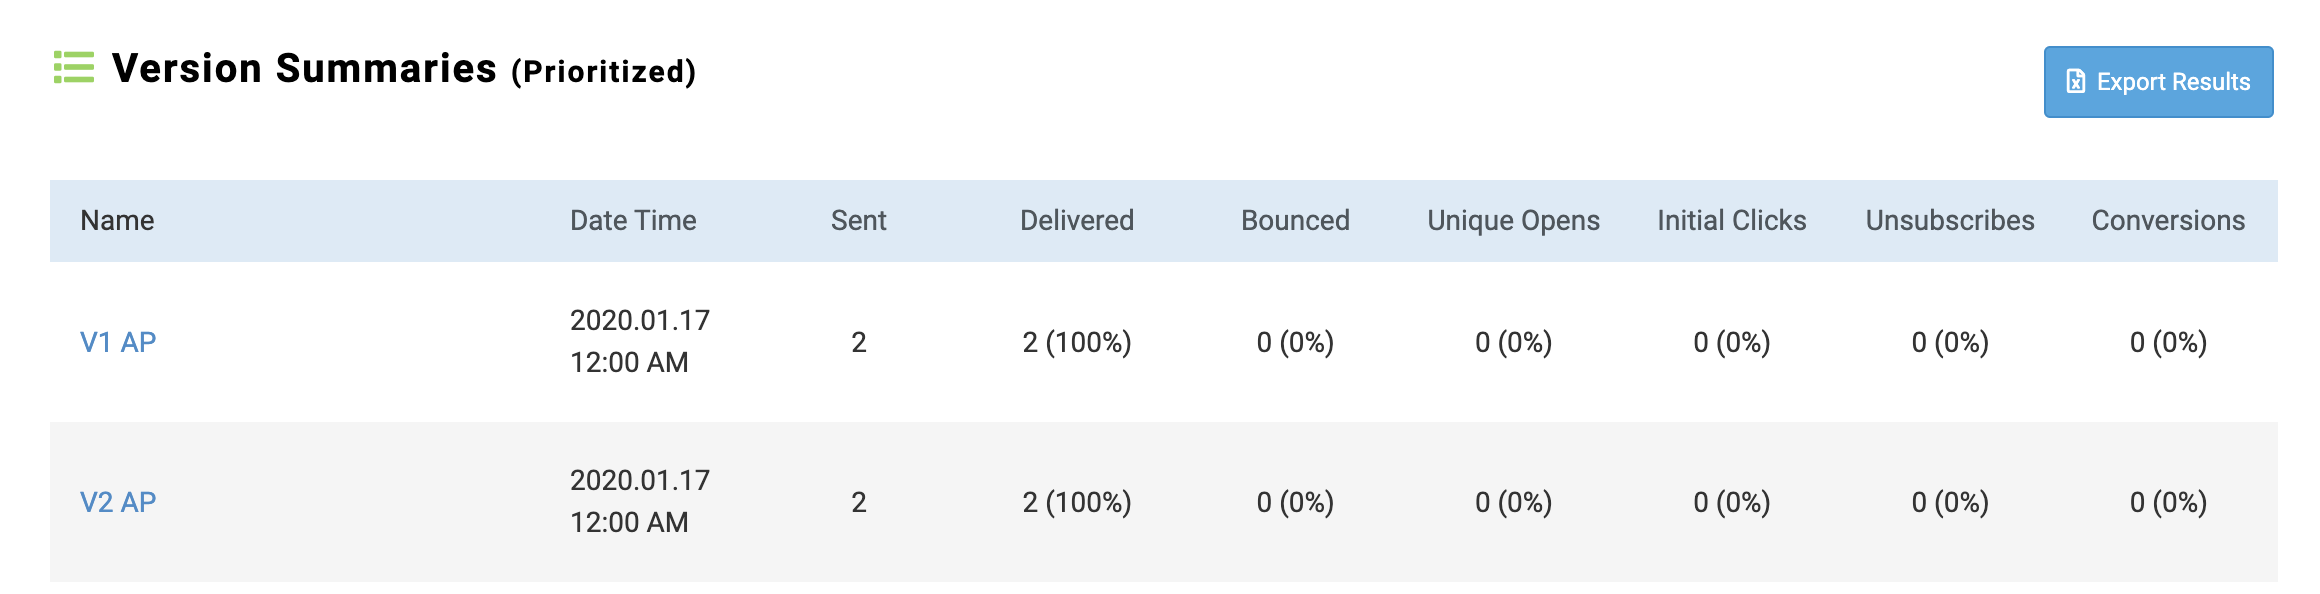Click the Bounced column header
Image resolution: width=2320 pixels, height=594 pixels.
pyautogui.click(x=1295, y=221)
